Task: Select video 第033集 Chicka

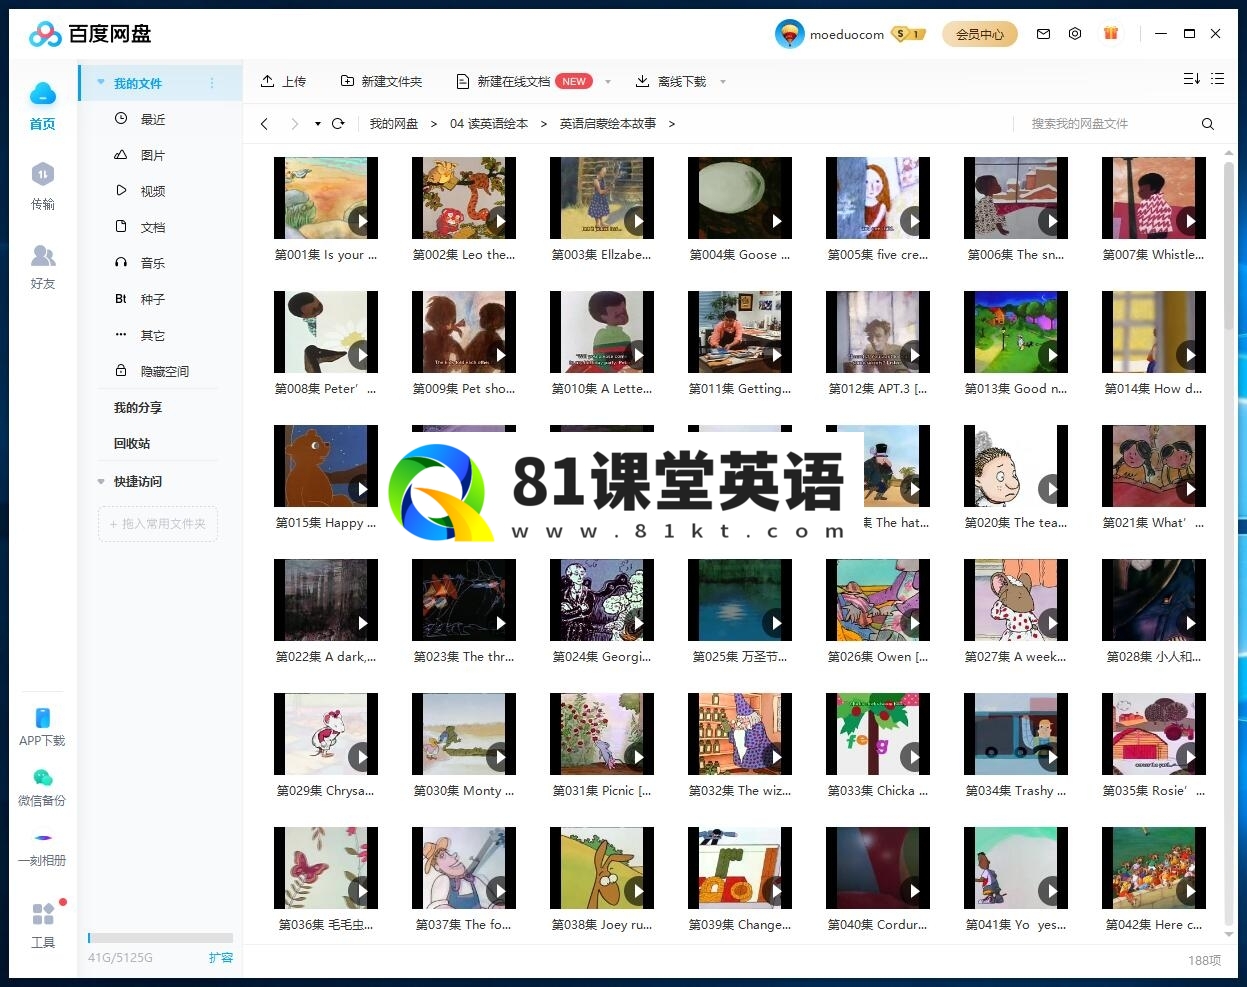Action: coord(878,746)
